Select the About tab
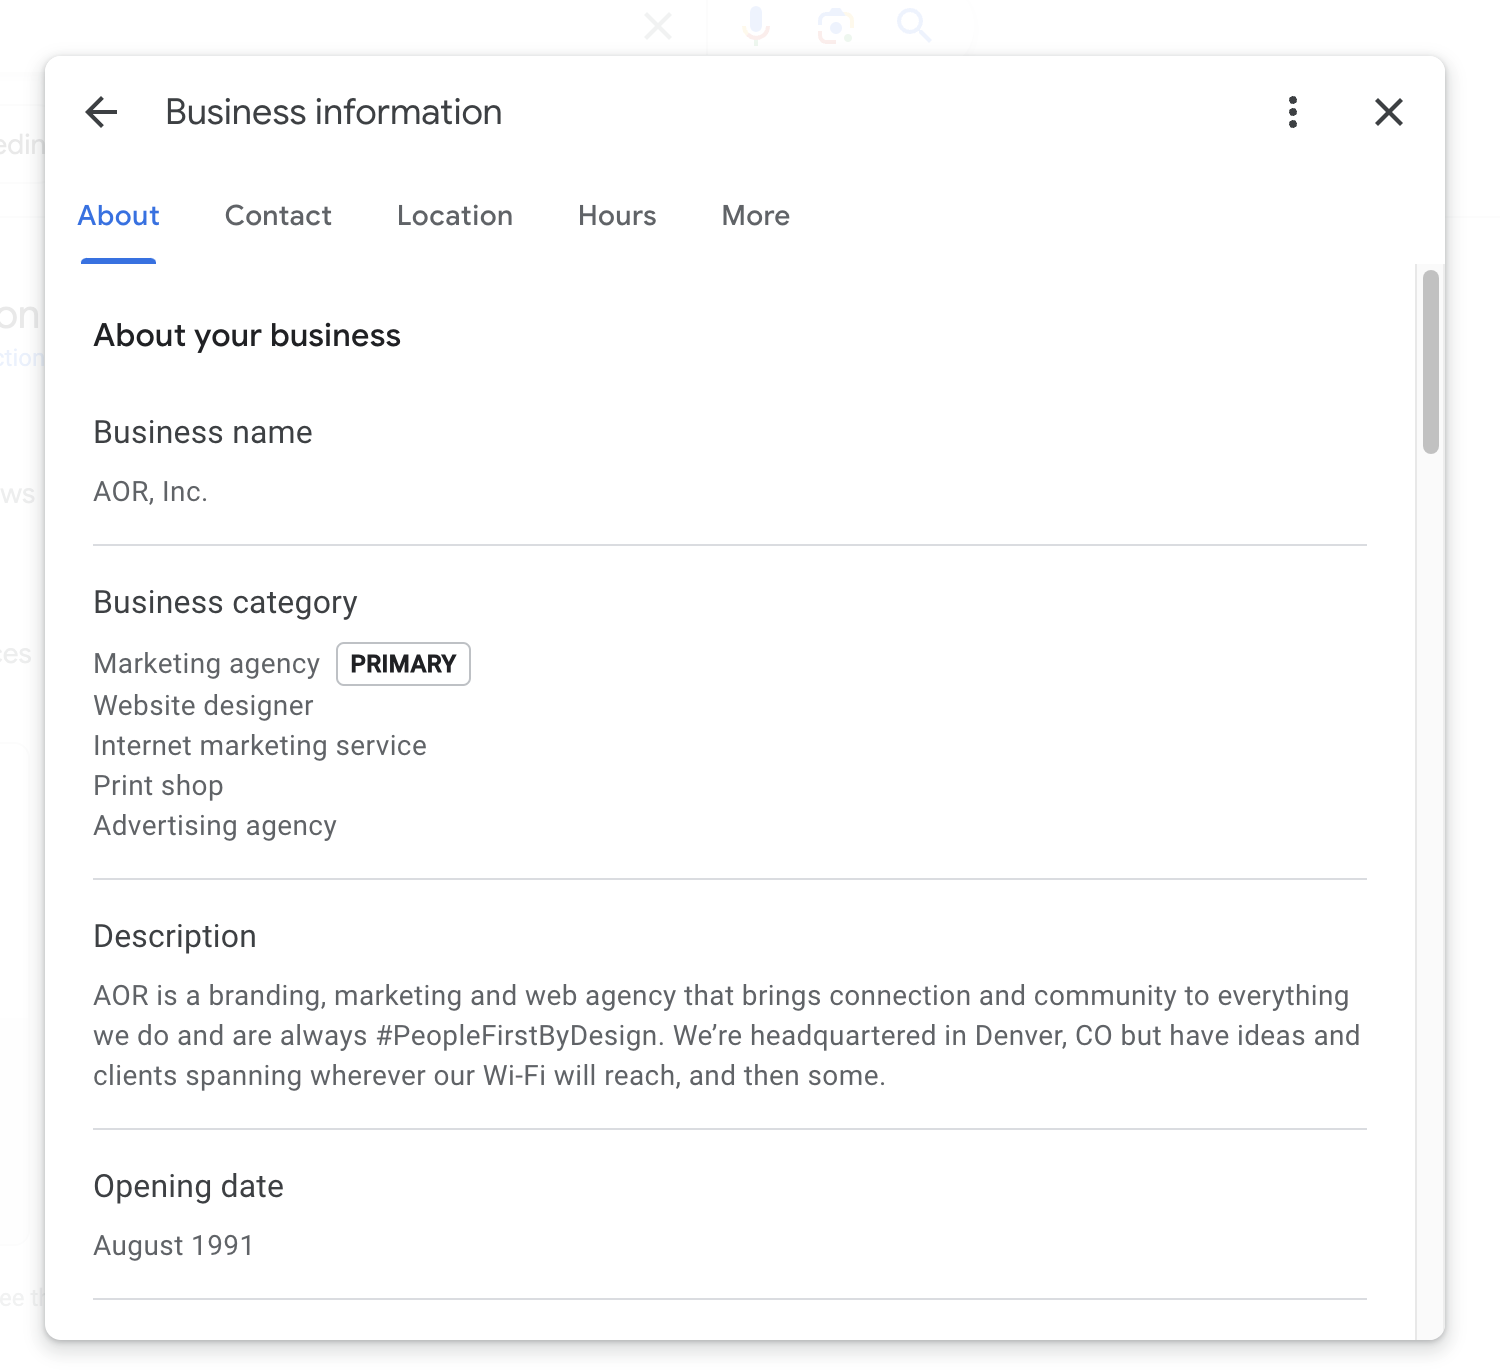 (118, 216)
